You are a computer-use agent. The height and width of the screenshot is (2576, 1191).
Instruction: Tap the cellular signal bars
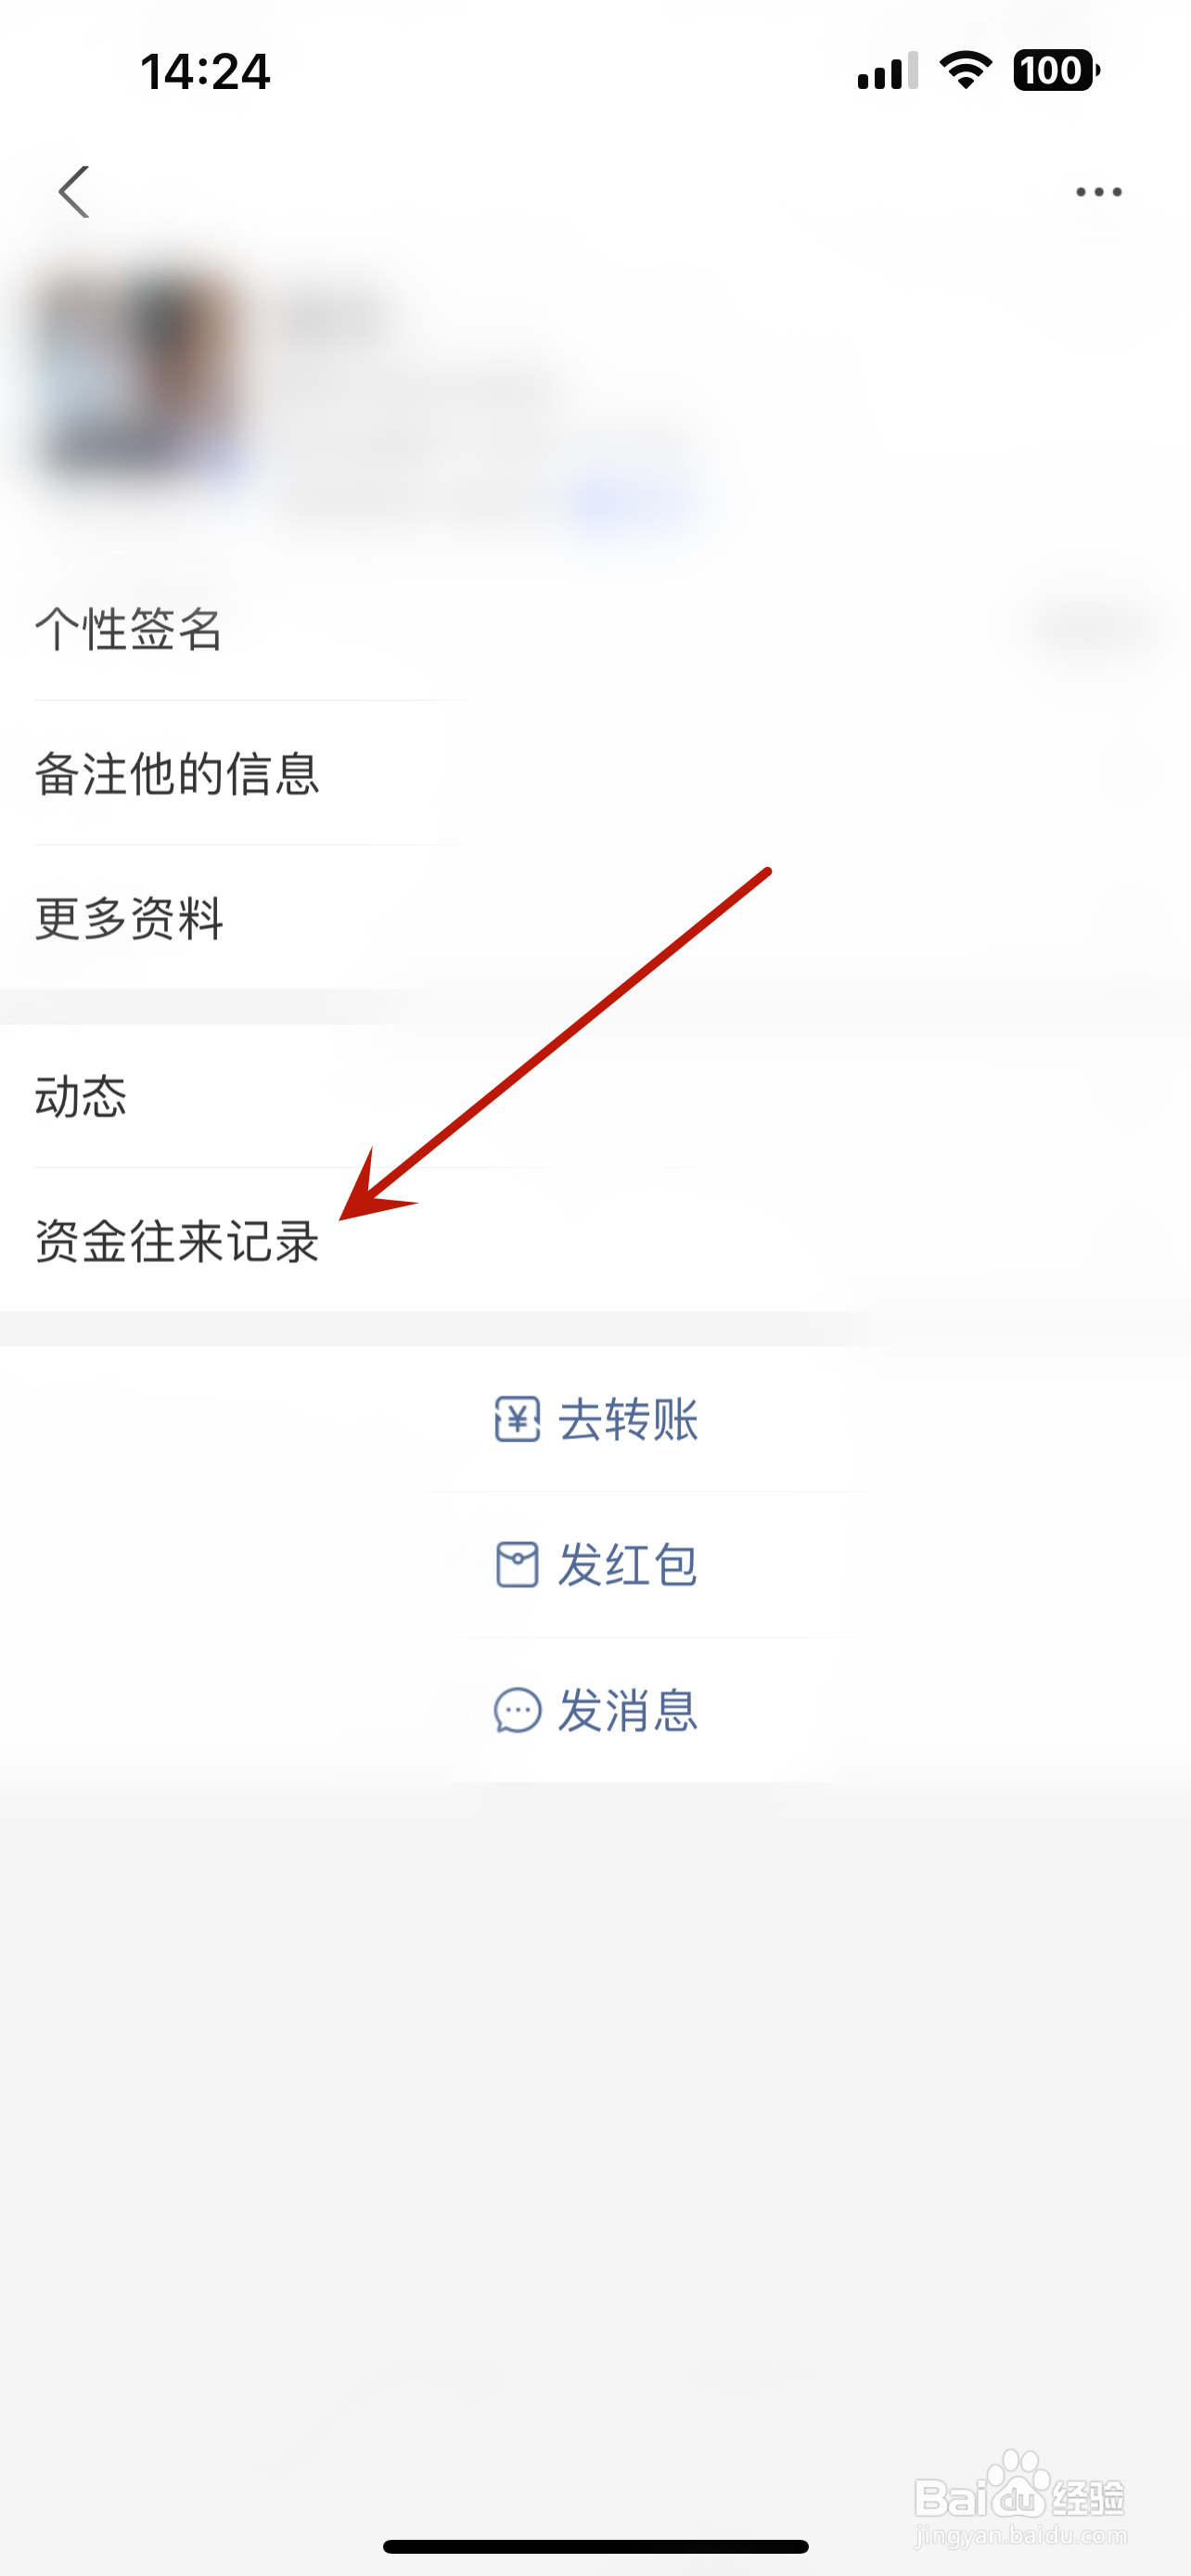pyautogui.click(x=888, y=70)
